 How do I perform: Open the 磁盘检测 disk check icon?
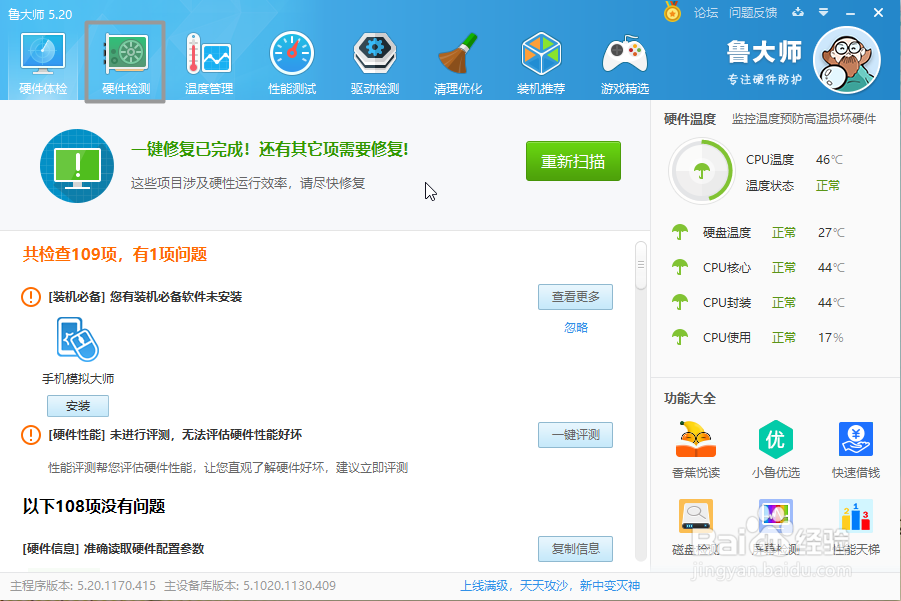pyautogui.click(x=696, y=516)
